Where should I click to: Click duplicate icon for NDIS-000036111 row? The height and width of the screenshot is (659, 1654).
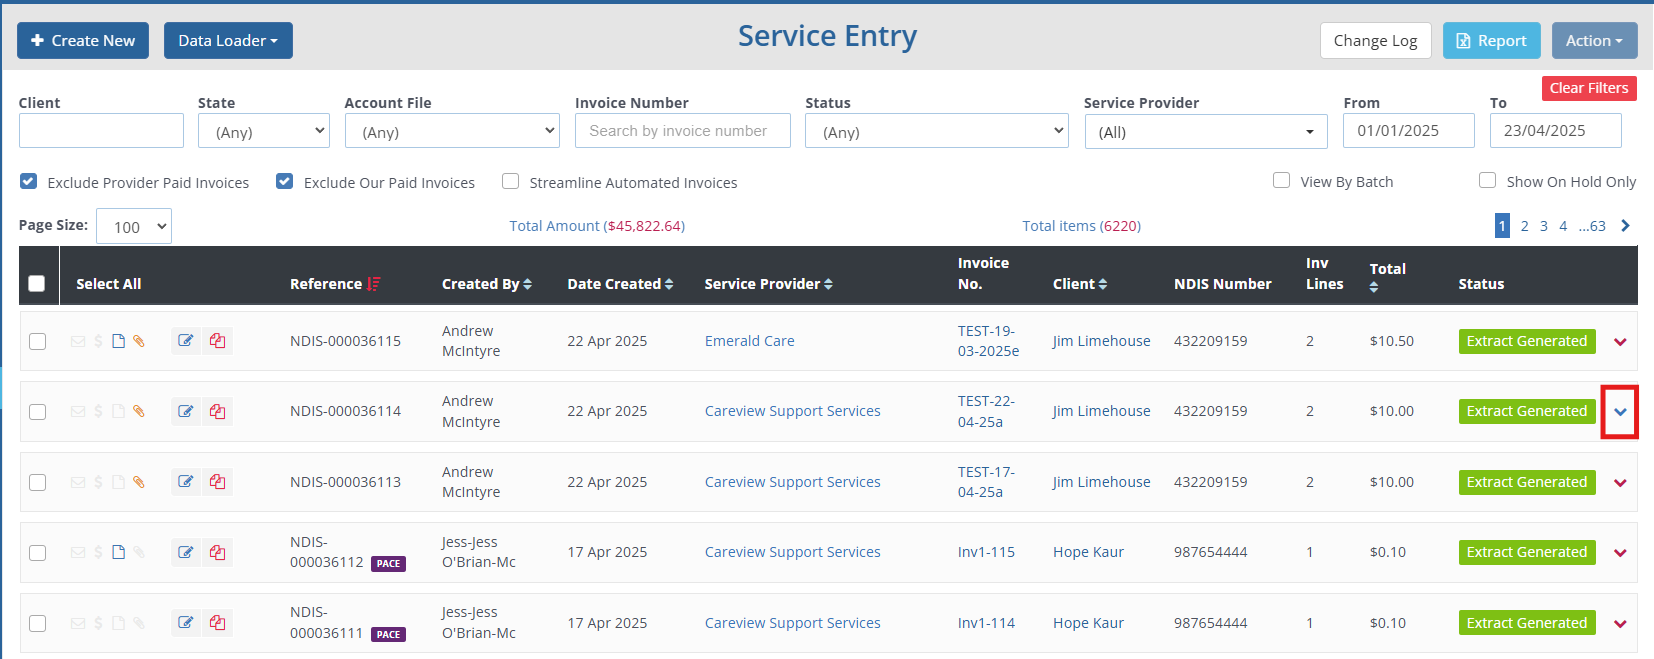pyautogui.click(x=217, y=623)
